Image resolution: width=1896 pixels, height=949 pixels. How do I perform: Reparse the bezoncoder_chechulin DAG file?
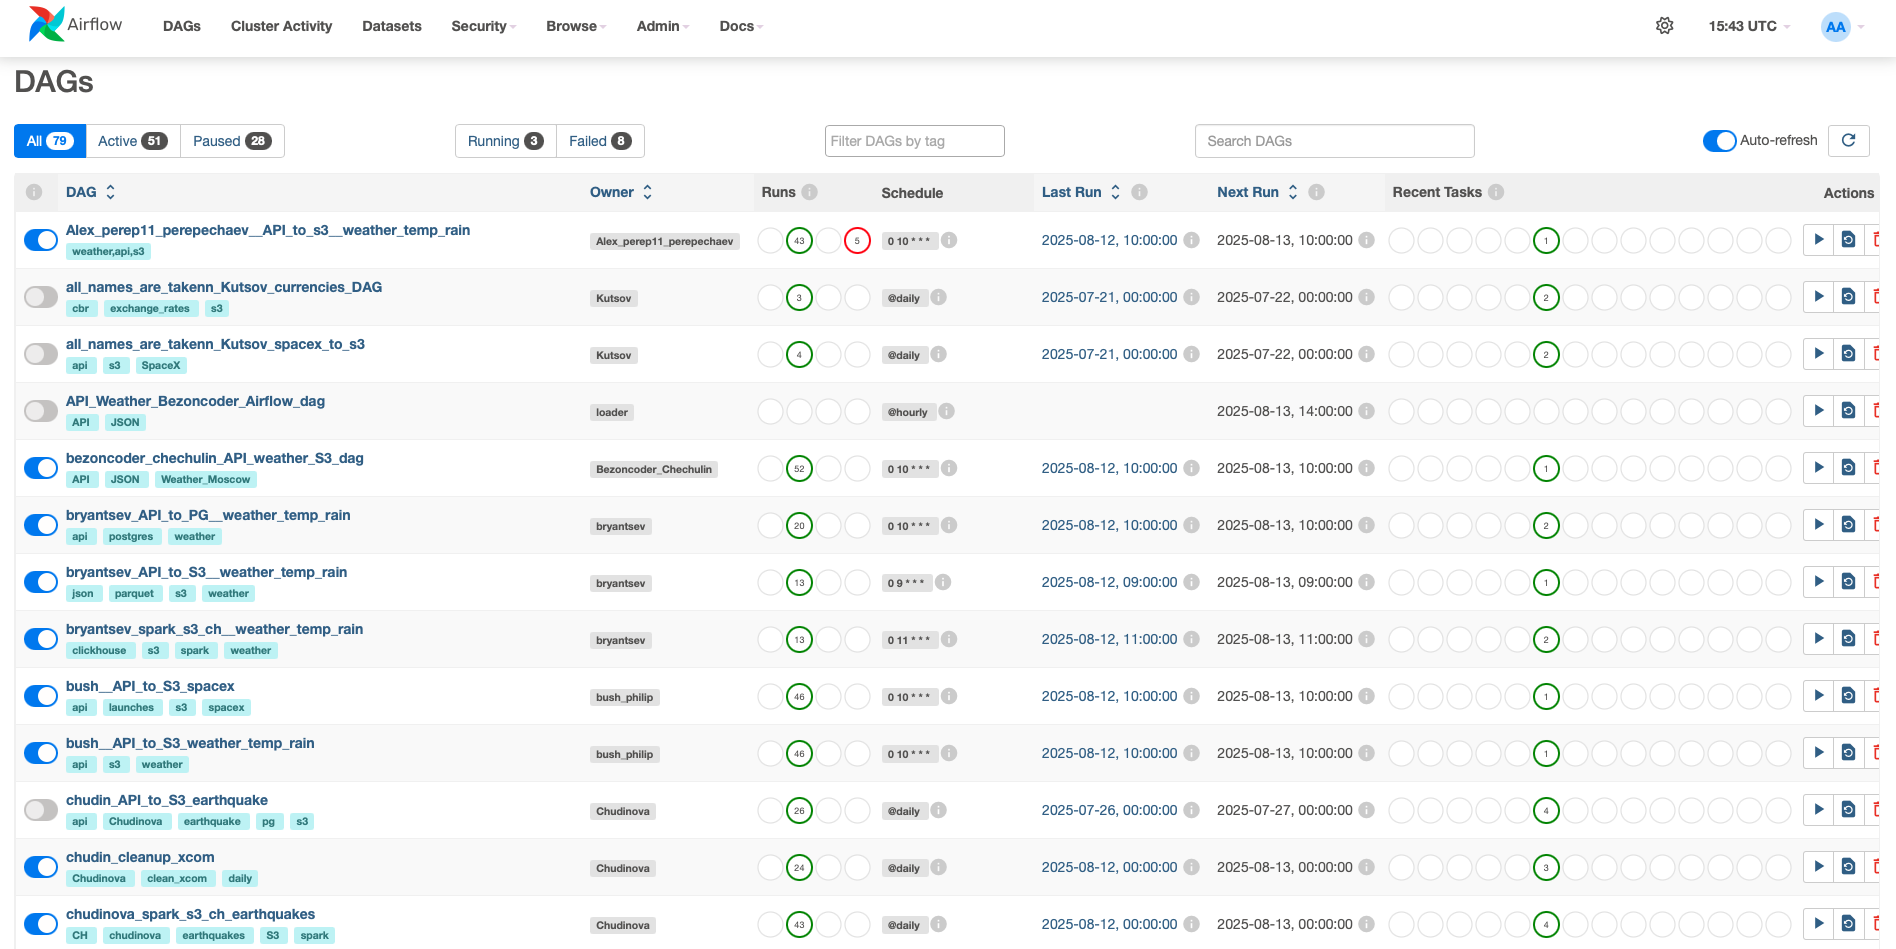click(x=1849, y=468)
